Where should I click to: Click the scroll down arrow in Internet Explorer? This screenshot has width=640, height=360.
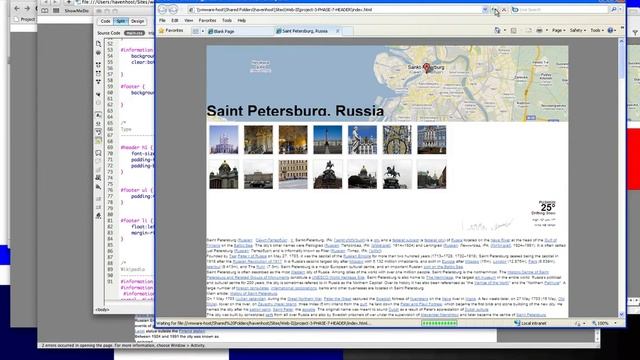(x=622, y=315)
